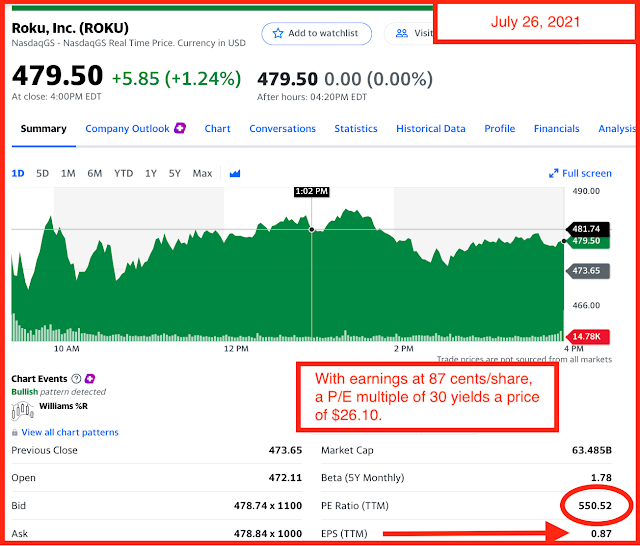Select the 1D chart range

click(18, 173)
